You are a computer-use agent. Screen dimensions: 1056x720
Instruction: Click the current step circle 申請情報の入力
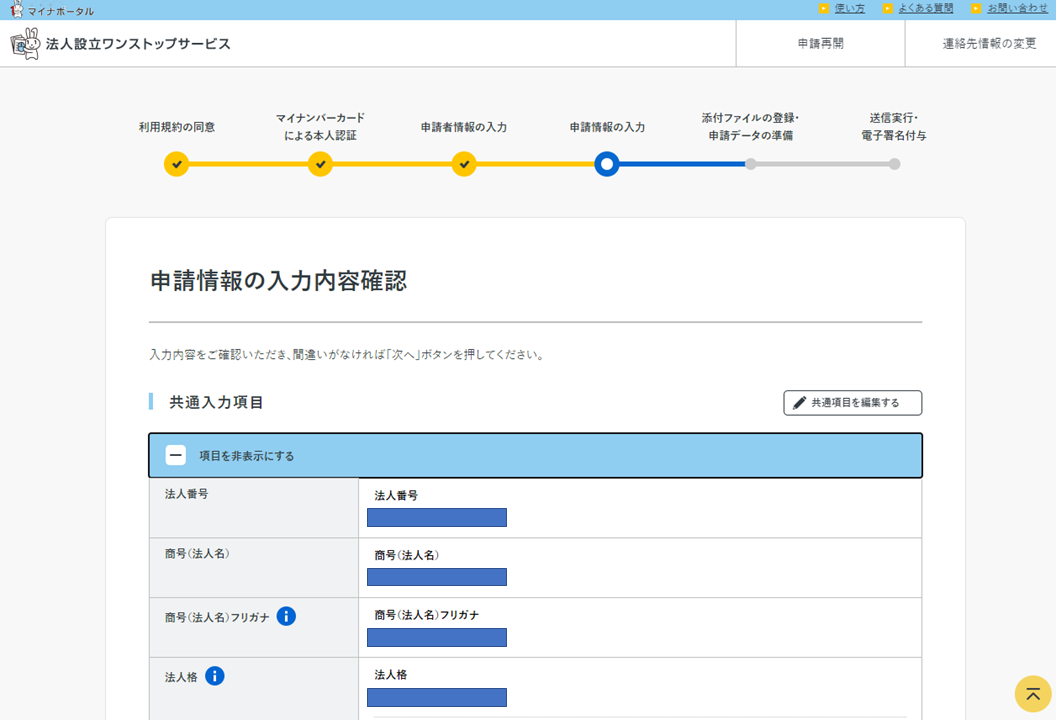pyautogui.click(x=607, y=164)
